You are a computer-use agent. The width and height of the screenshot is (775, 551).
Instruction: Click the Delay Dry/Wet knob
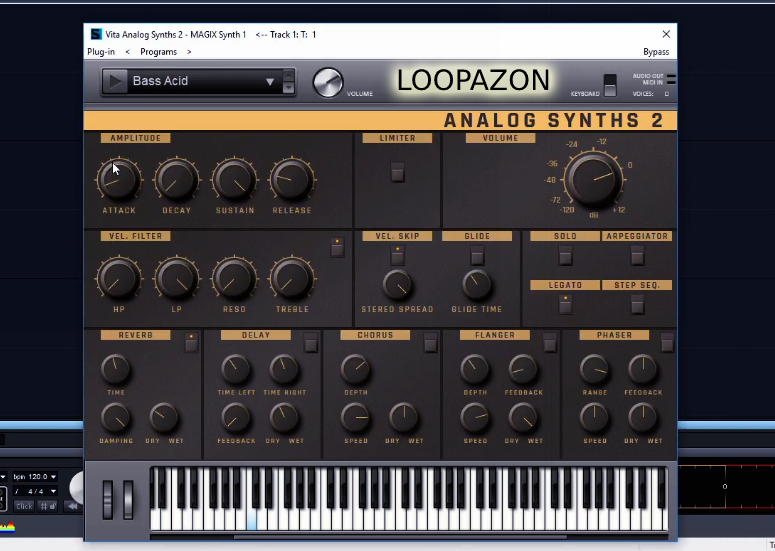pos(284,418)
